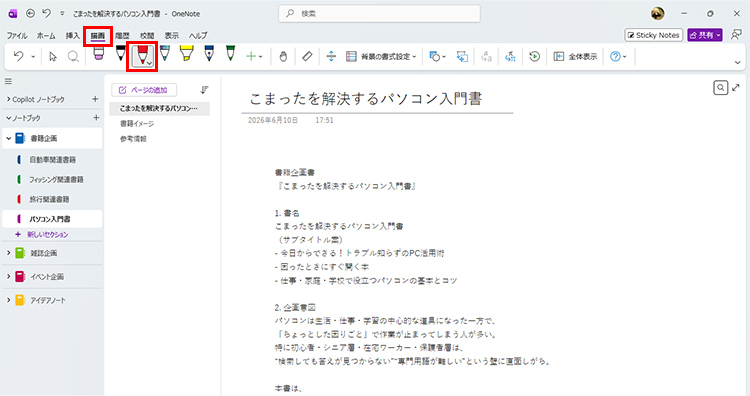Switch to the 表示 tab

coord(172,35)
